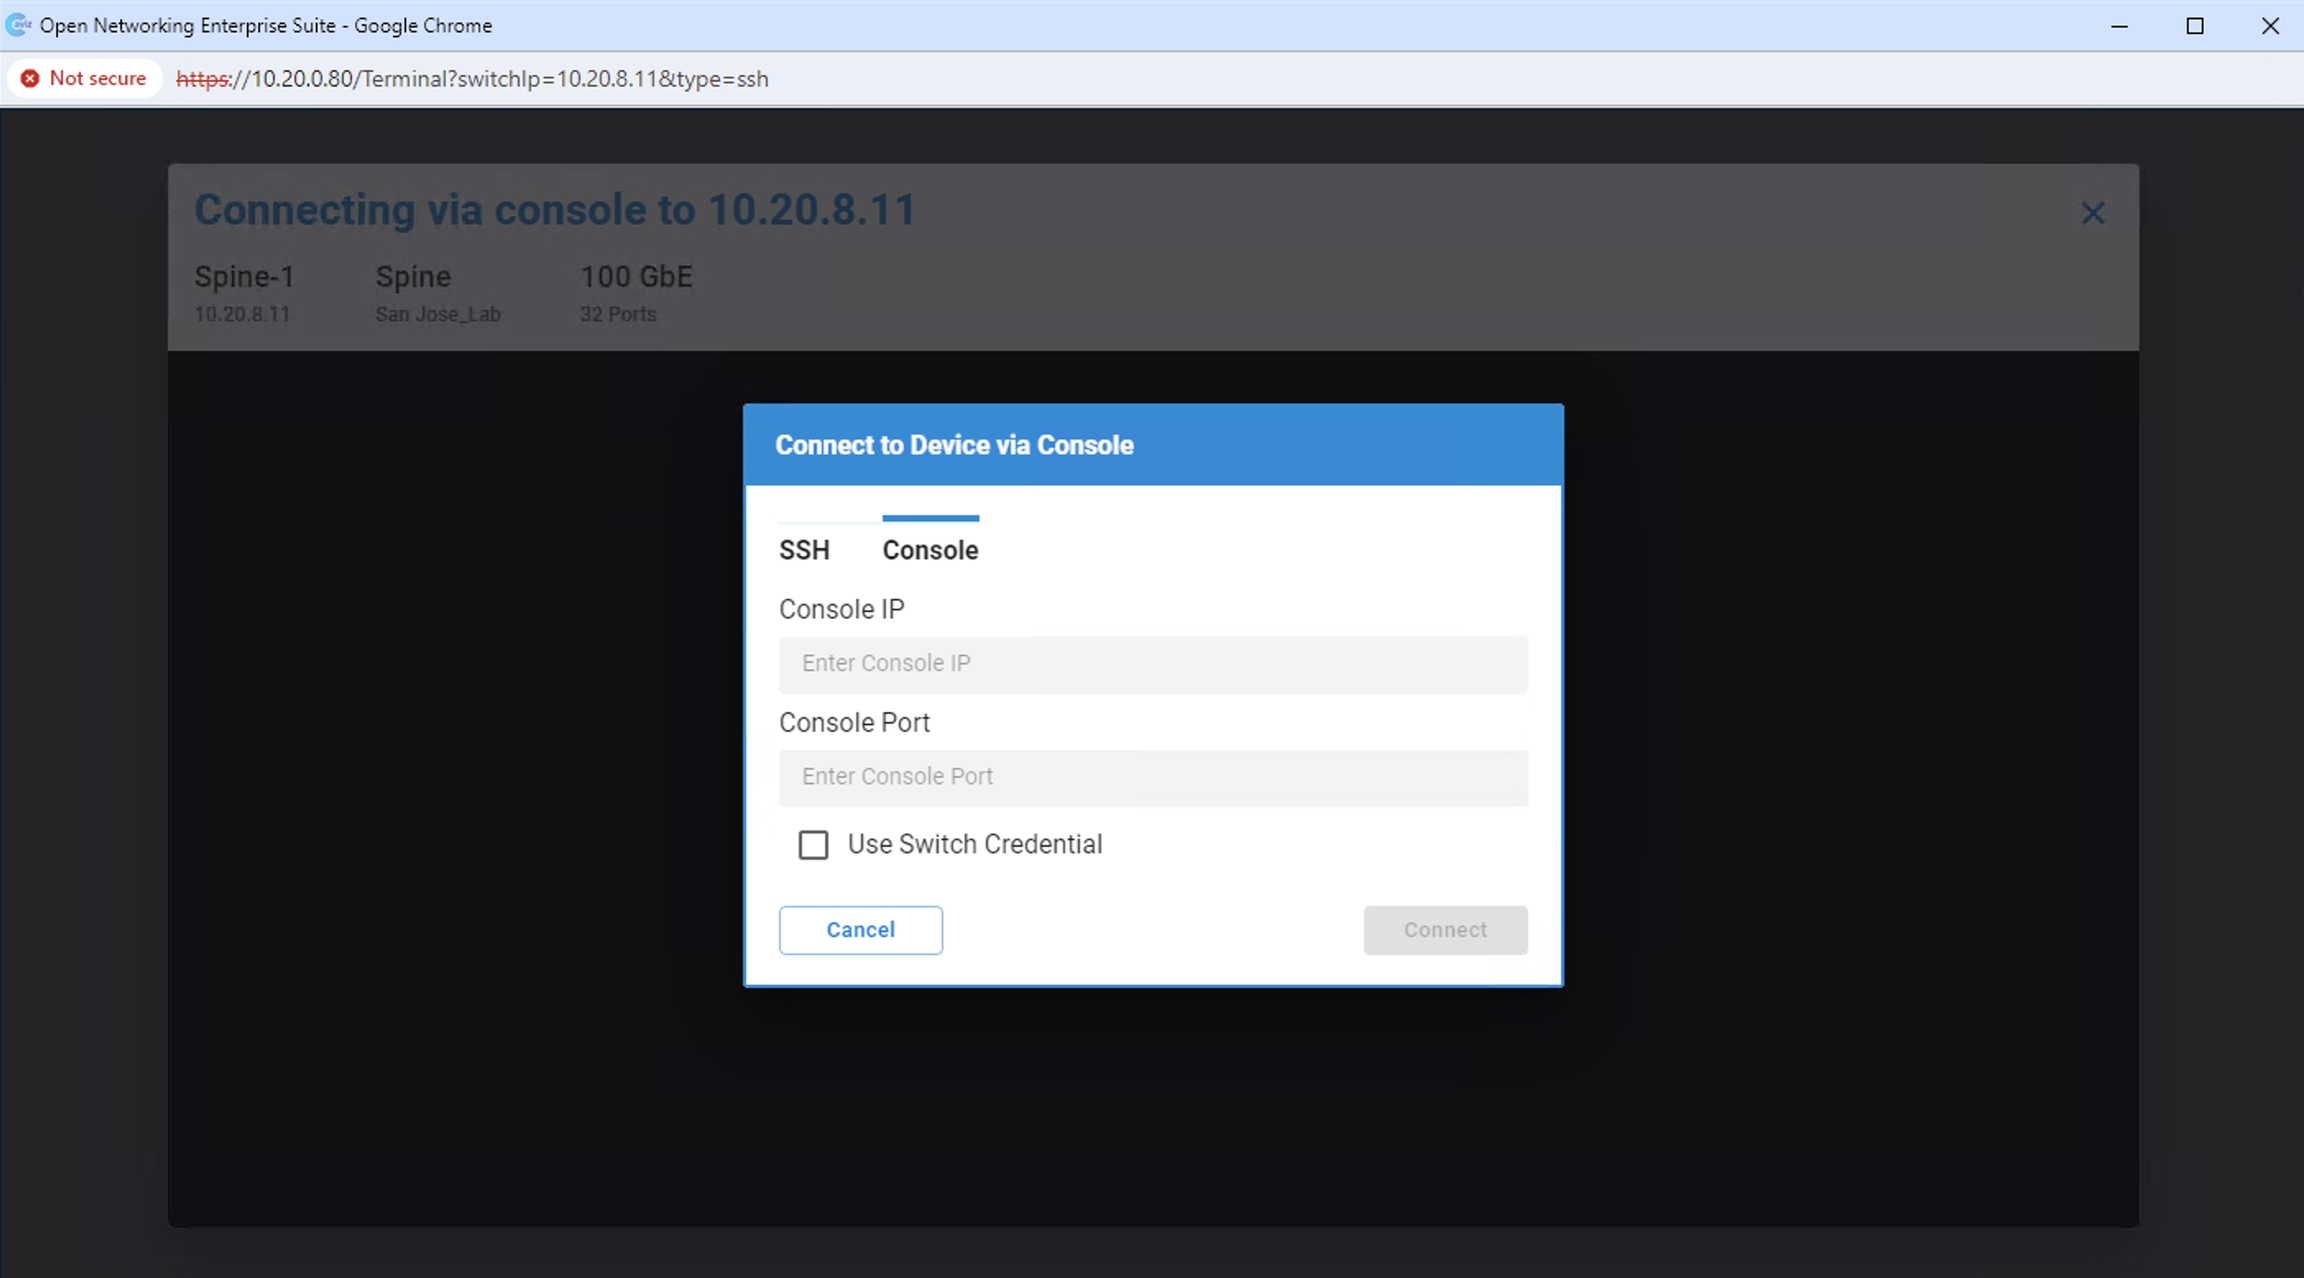Screen dimensions: 2304x1278
Task: Select the Console tab
Action: coord(930,550)
